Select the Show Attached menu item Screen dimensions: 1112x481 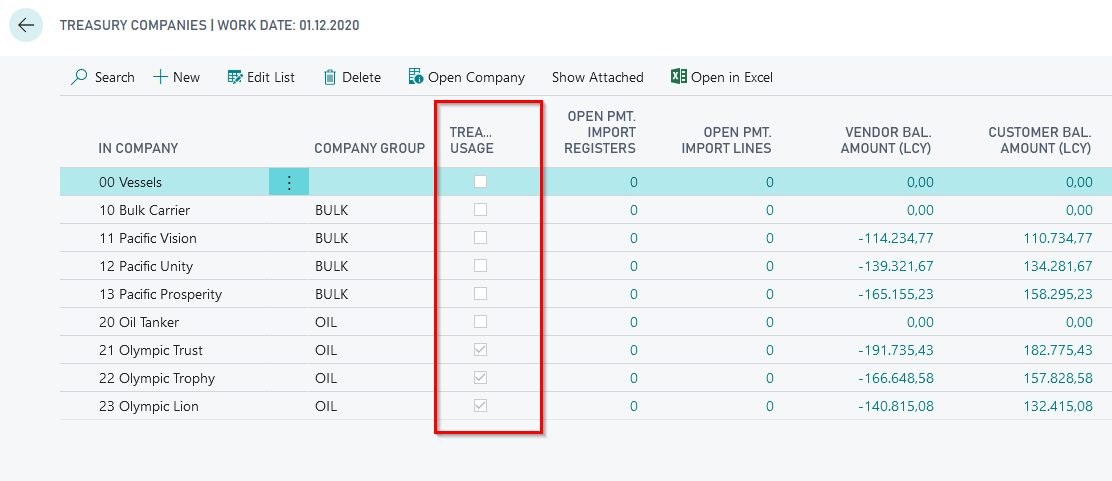click(x=597, y=77)
